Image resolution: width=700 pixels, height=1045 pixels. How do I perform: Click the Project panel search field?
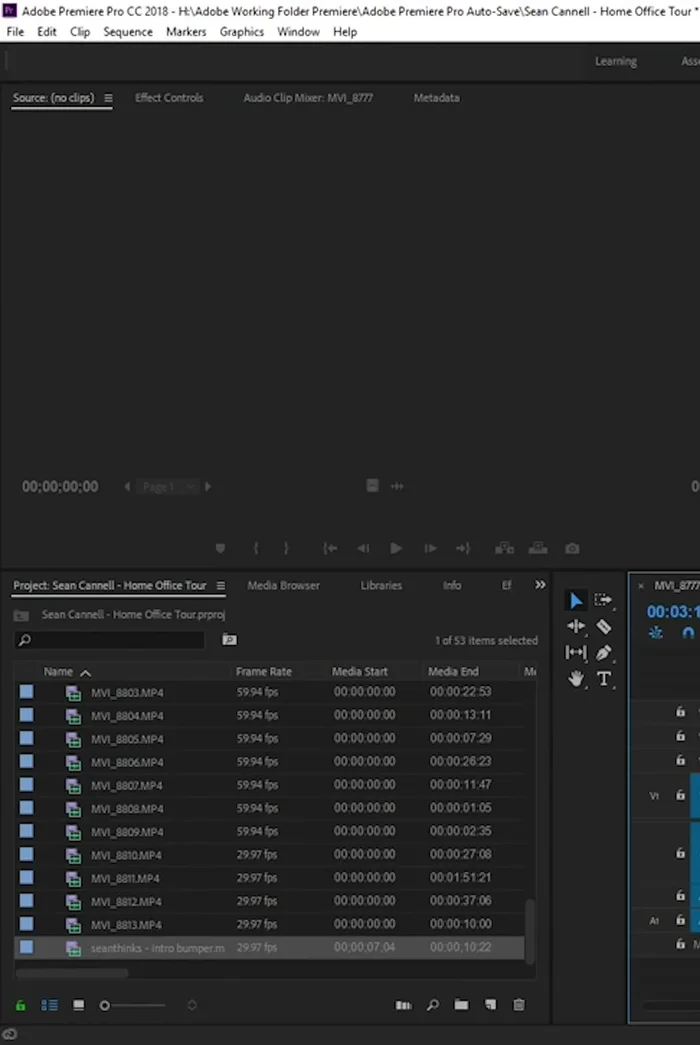click(x=110, y=640)
